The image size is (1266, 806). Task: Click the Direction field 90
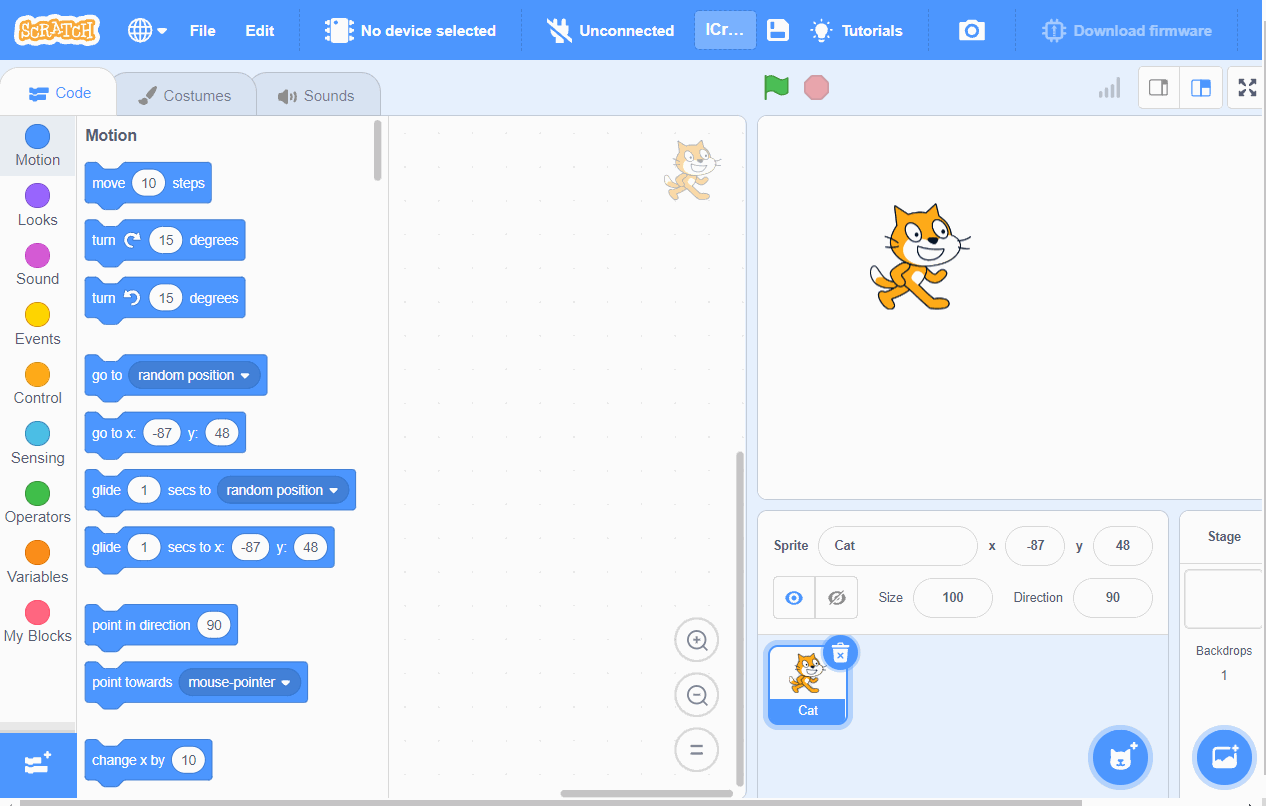1113,598
